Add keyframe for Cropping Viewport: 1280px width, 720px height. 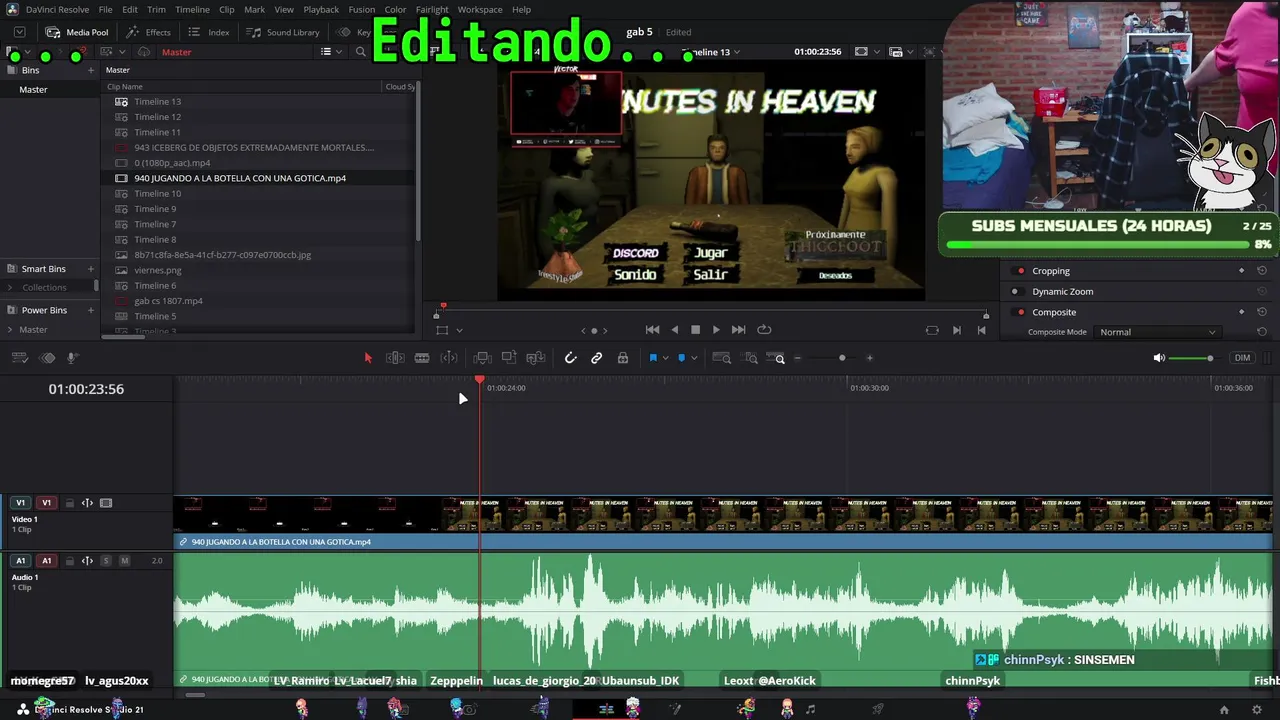click(x=1241, y=271)
